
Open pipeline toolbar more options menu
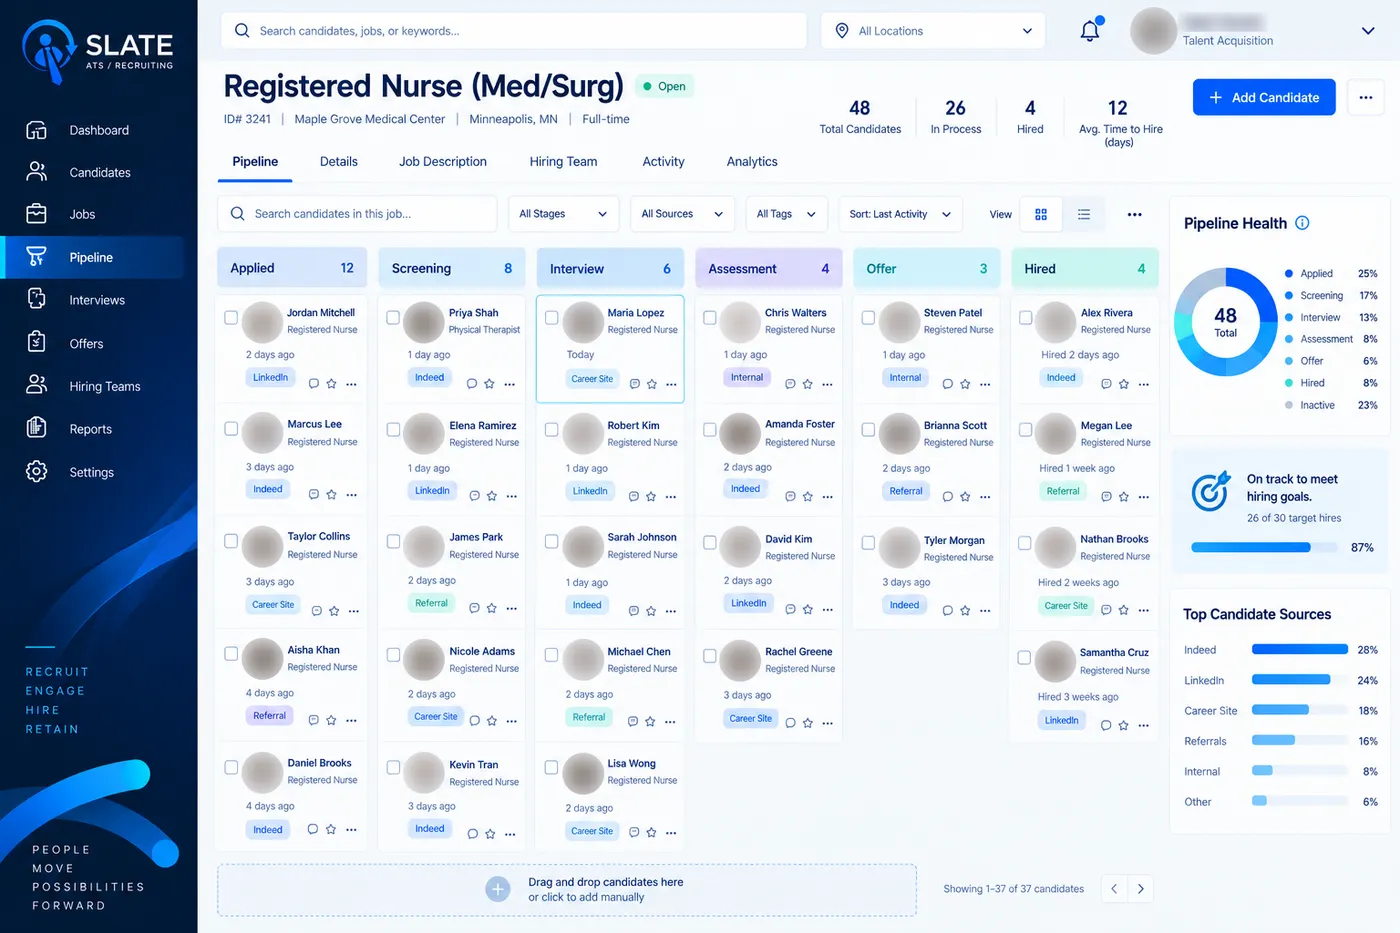(x=1134, y=214)
